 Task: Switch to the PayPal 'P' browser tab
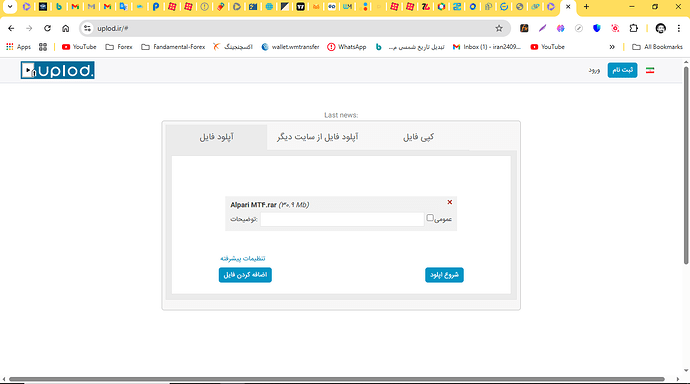pyautogui.click(x=156, y=7)
